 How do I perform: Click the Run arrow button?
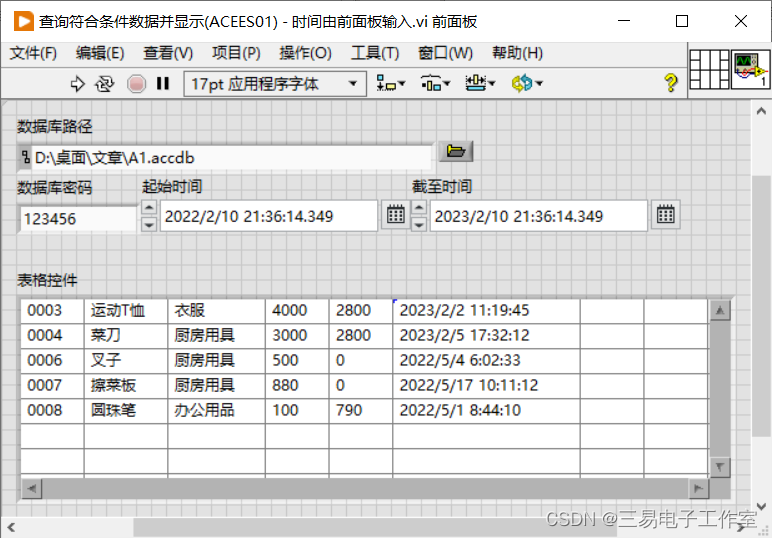pyautogui.click(x=77, y=84)
